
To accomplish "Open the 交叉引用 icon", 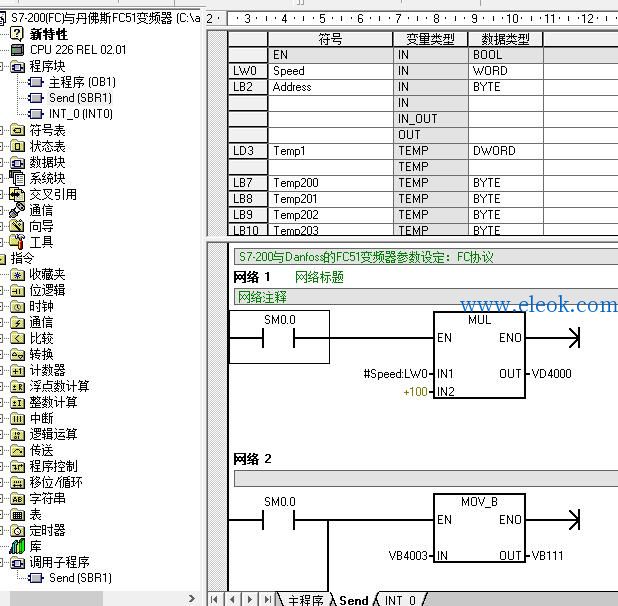I will 17,194.
